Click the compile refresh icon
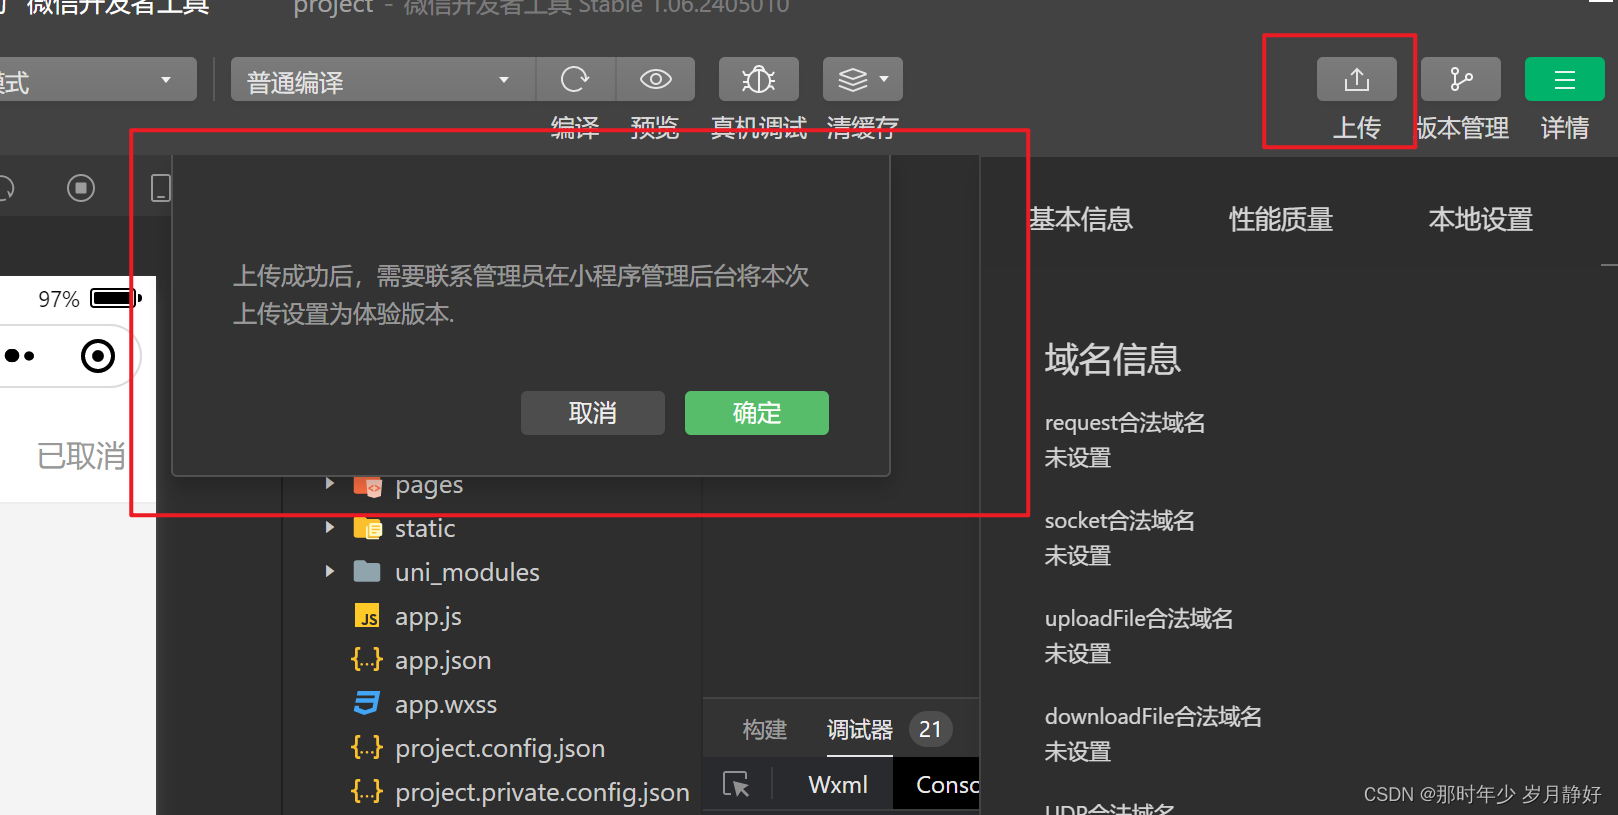This screenshot has height=815, width=1618. tap(575, 79)
